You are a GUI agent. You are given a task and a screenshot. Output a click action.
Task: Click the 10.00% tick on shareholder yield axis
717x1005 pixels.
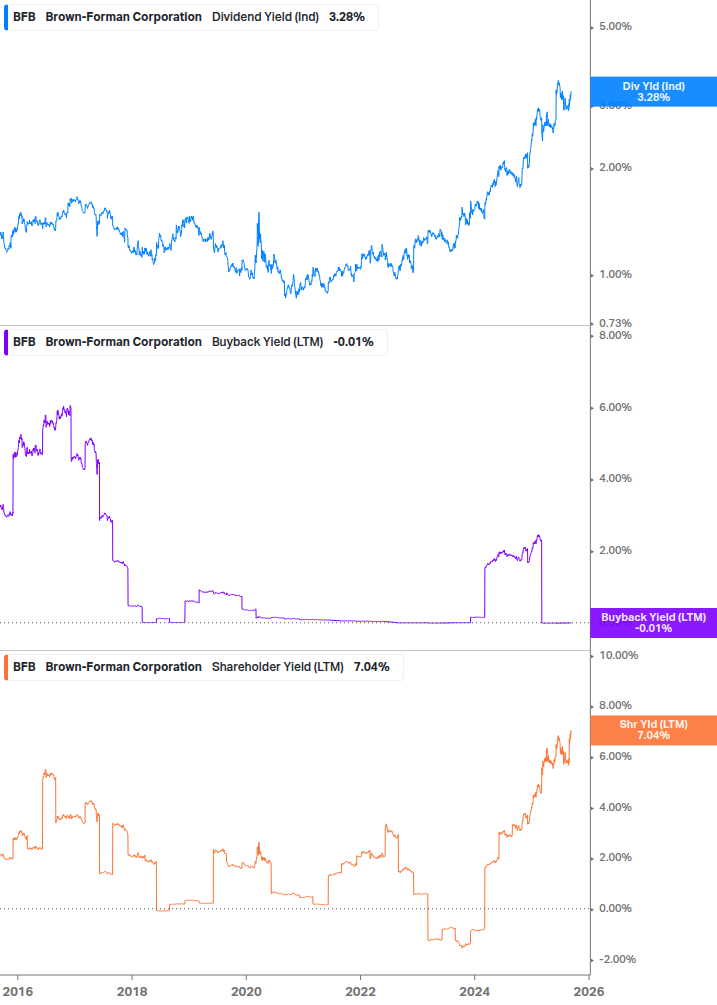coord(618,656)
